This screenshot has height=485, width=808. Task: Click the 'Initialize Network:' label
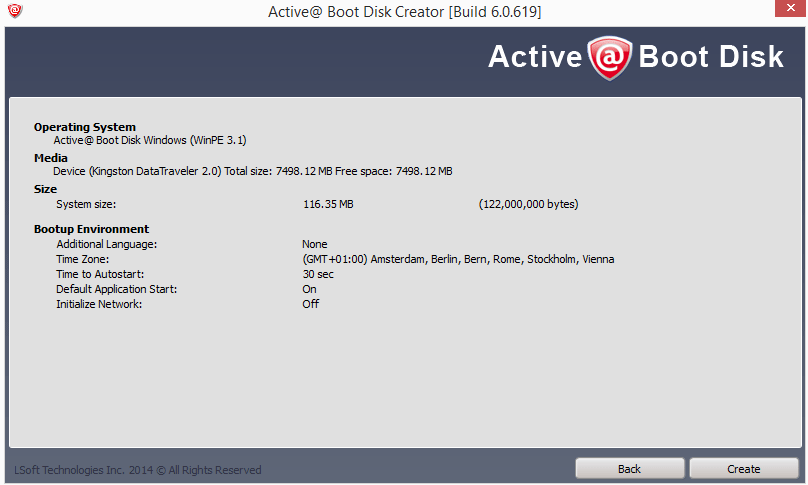coord(99,304)
